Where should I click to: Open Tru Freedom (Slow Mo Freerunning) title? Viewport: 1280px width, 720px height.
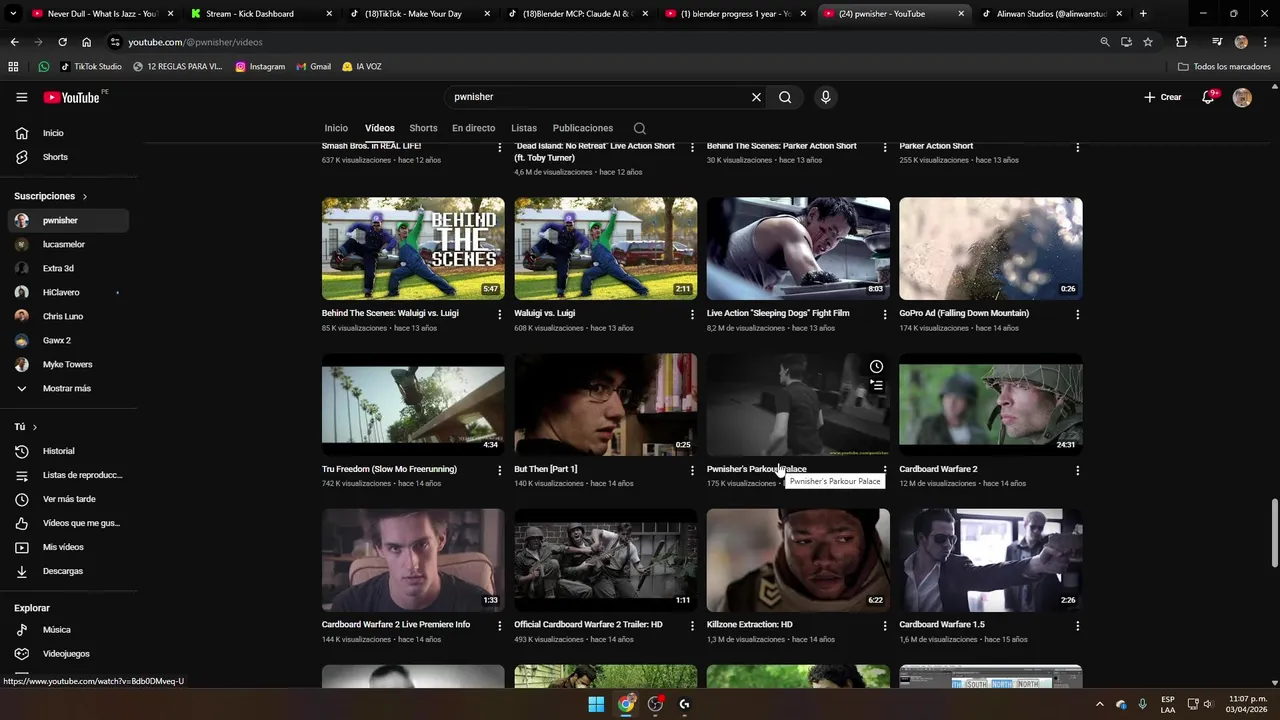(389, 469)
